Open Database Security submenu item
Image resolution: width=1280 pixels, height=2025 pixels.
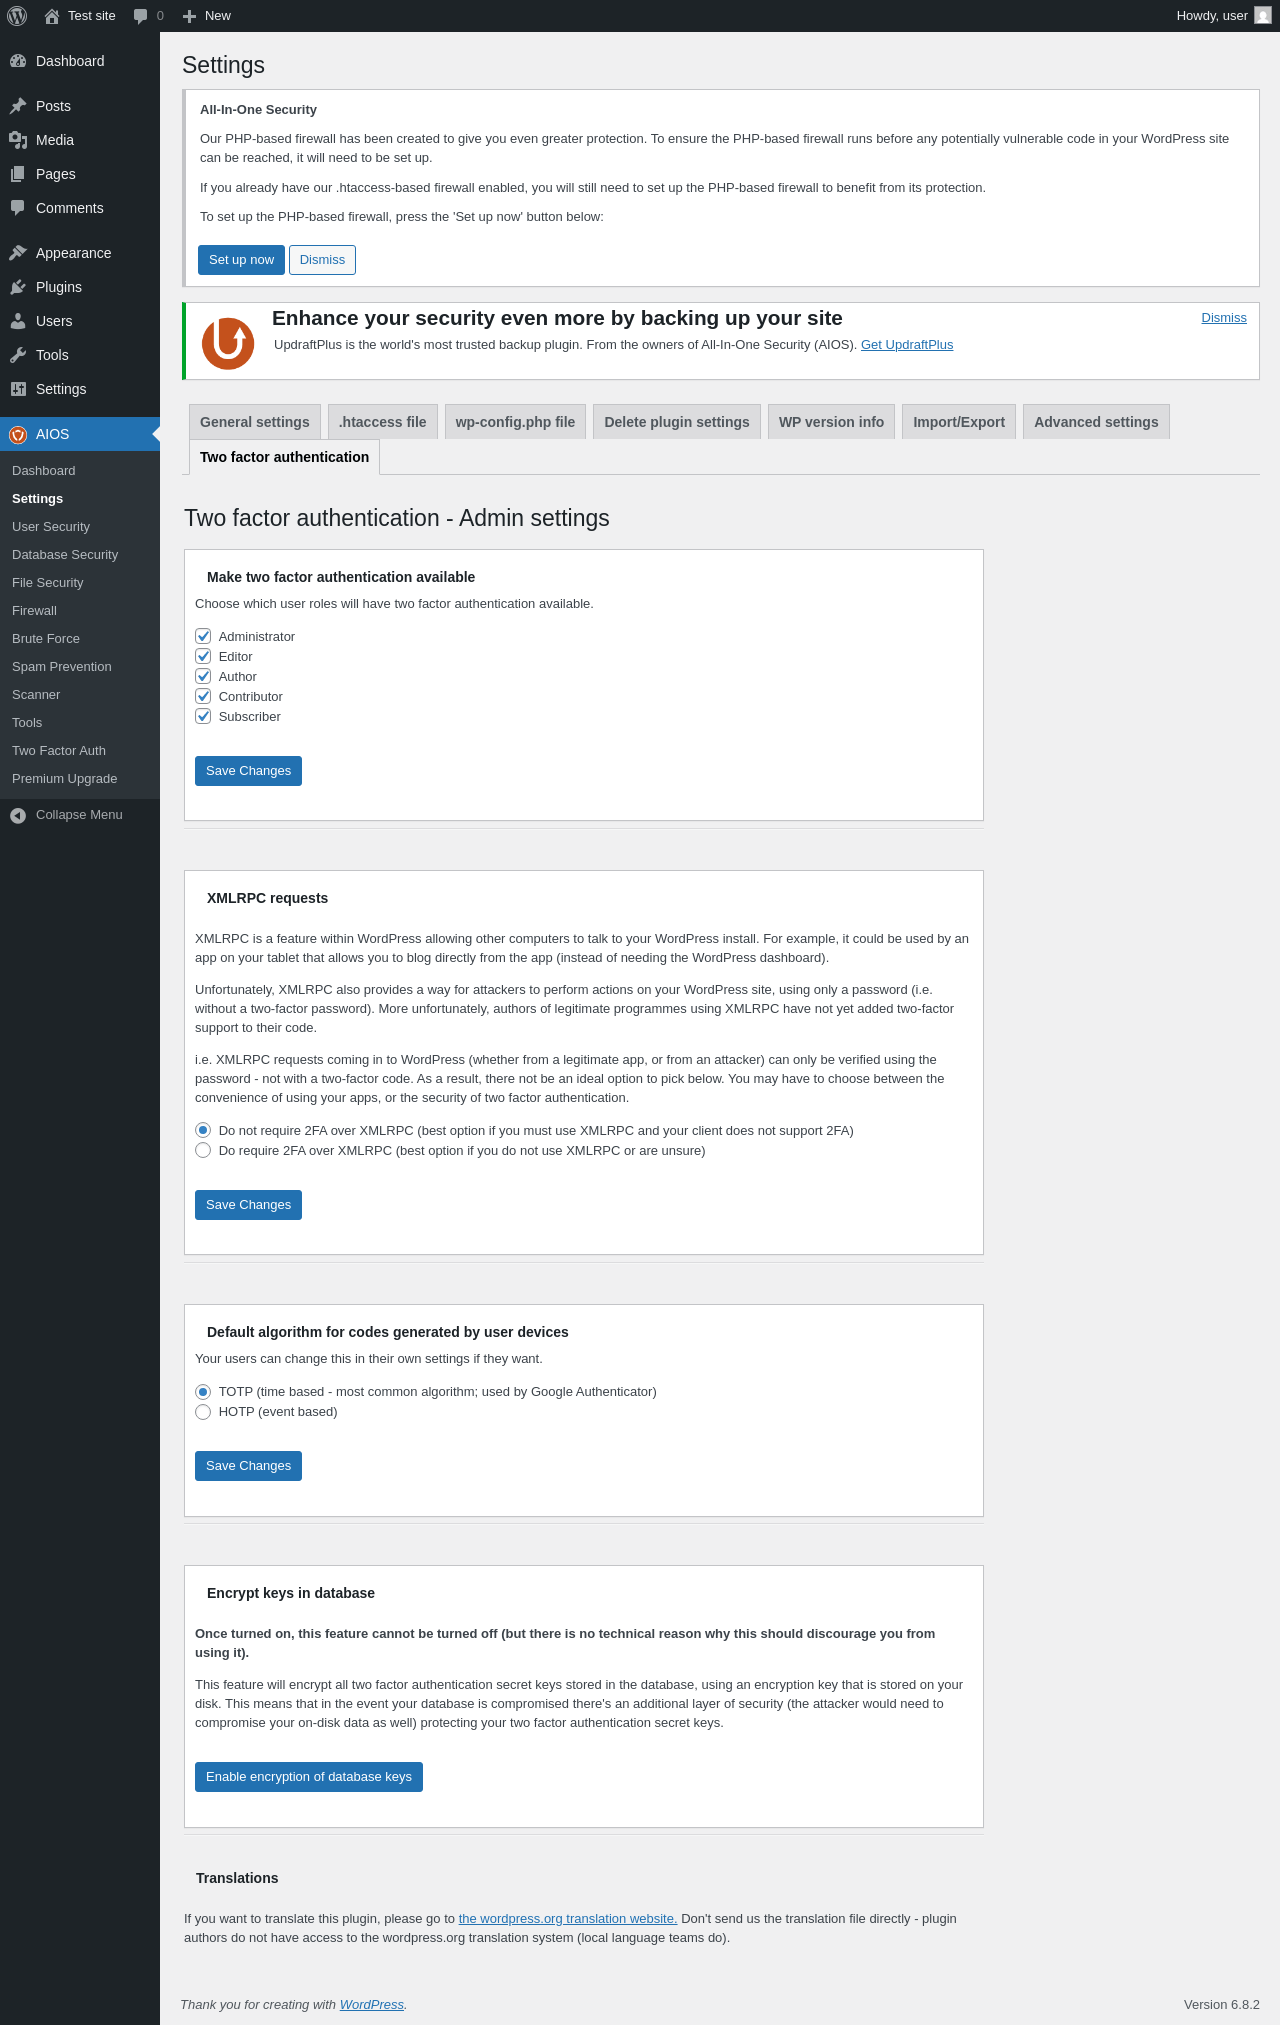point(80,555)
